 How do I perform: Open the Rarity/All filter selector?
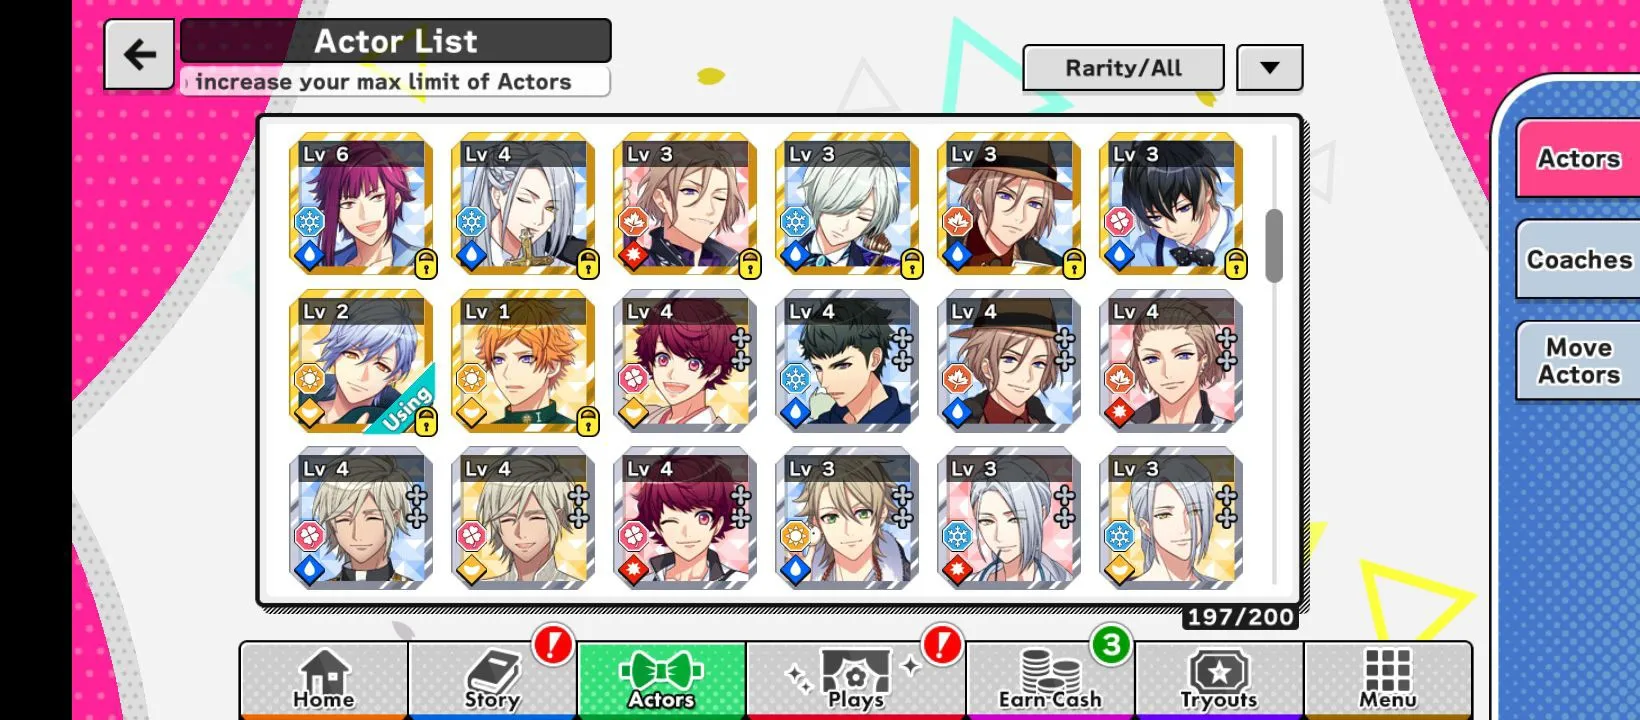(1123, 68)
